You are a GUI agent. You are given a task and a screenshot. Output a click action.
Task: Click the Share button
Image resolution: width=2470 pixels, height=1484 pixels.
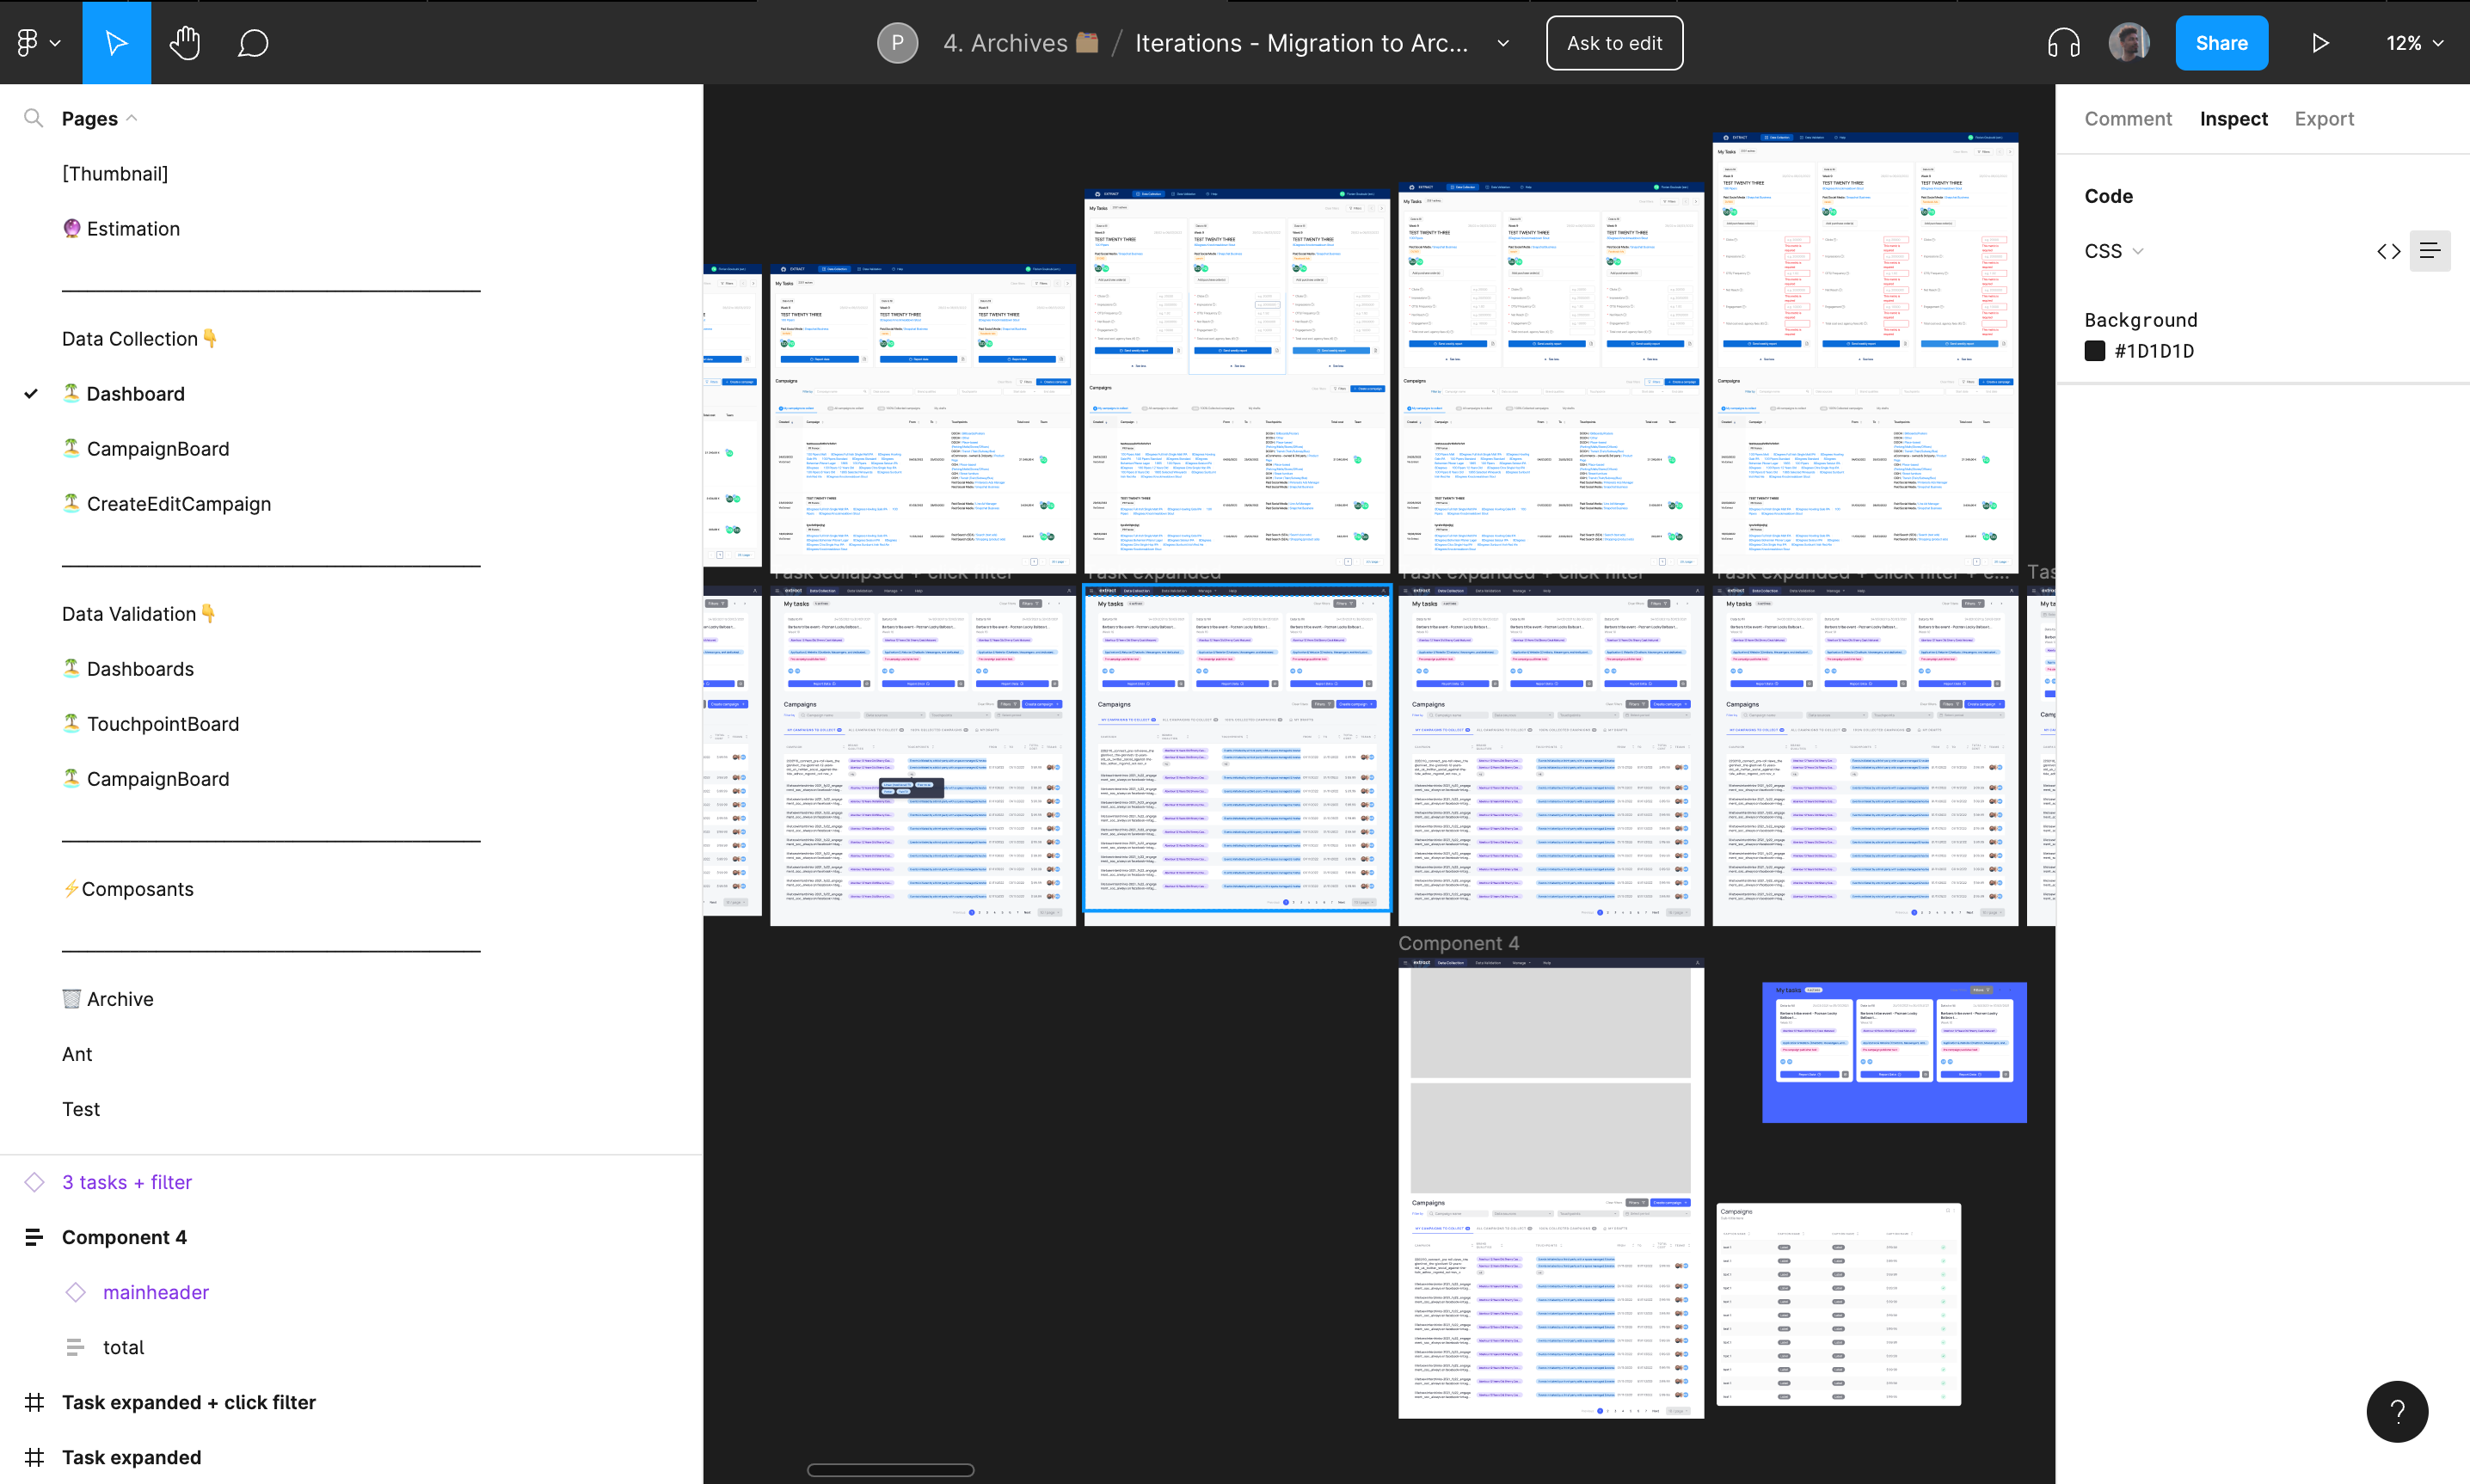[x=2220, y=43]
